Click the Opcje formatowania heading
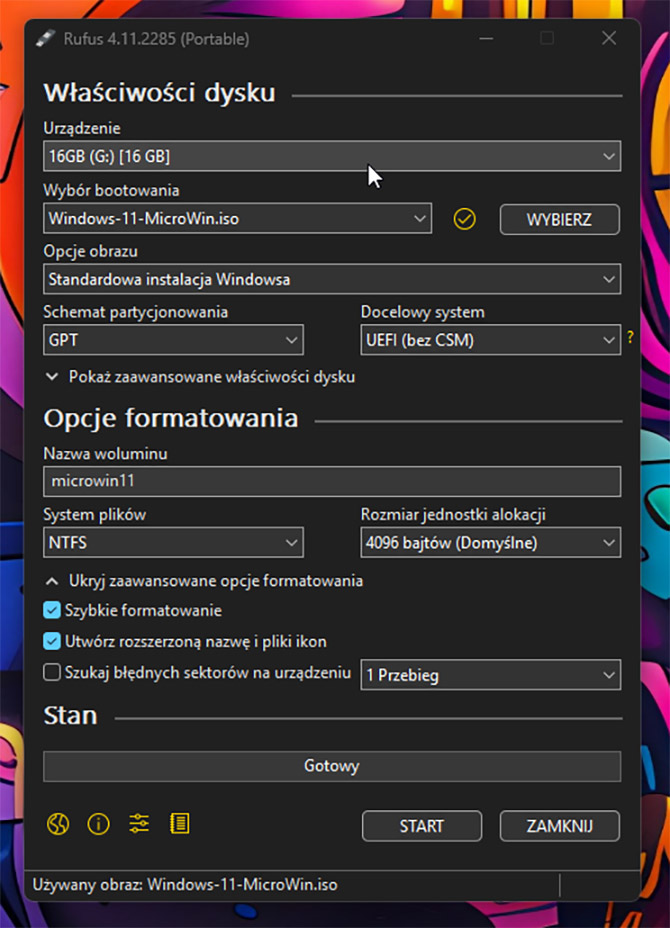 coord(171,418)
